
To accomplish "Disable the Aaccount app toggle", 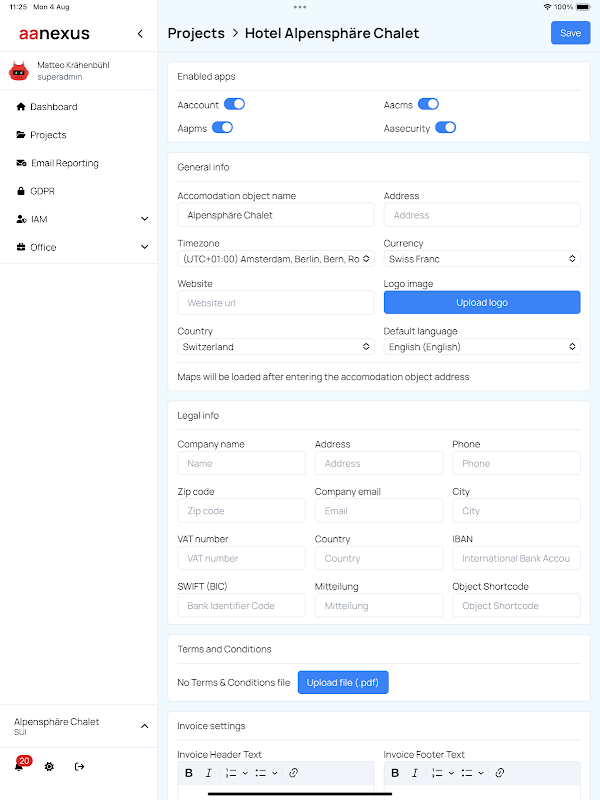I will point(234,104).
